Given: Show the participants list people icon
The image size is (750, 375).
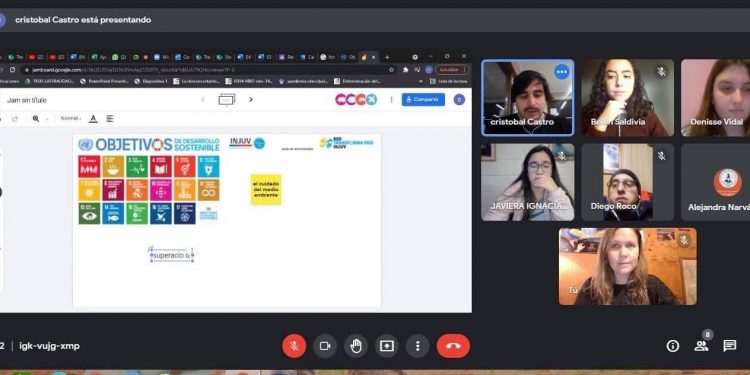Looking at the screenshot, I should click(701, 346).
